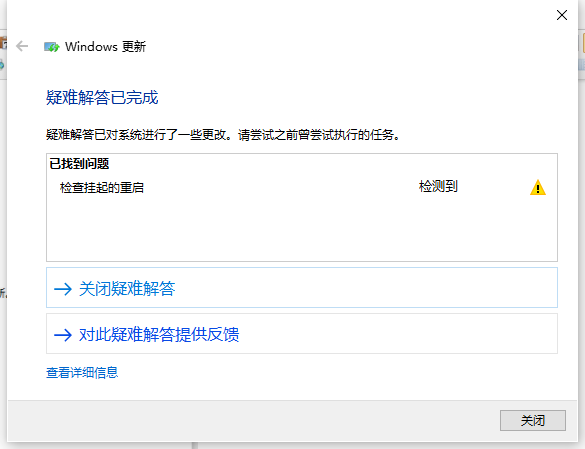Viewport: 585px width, 449px height.
Task: Click the Windows 更新 title text
Action: coord(105,47)
